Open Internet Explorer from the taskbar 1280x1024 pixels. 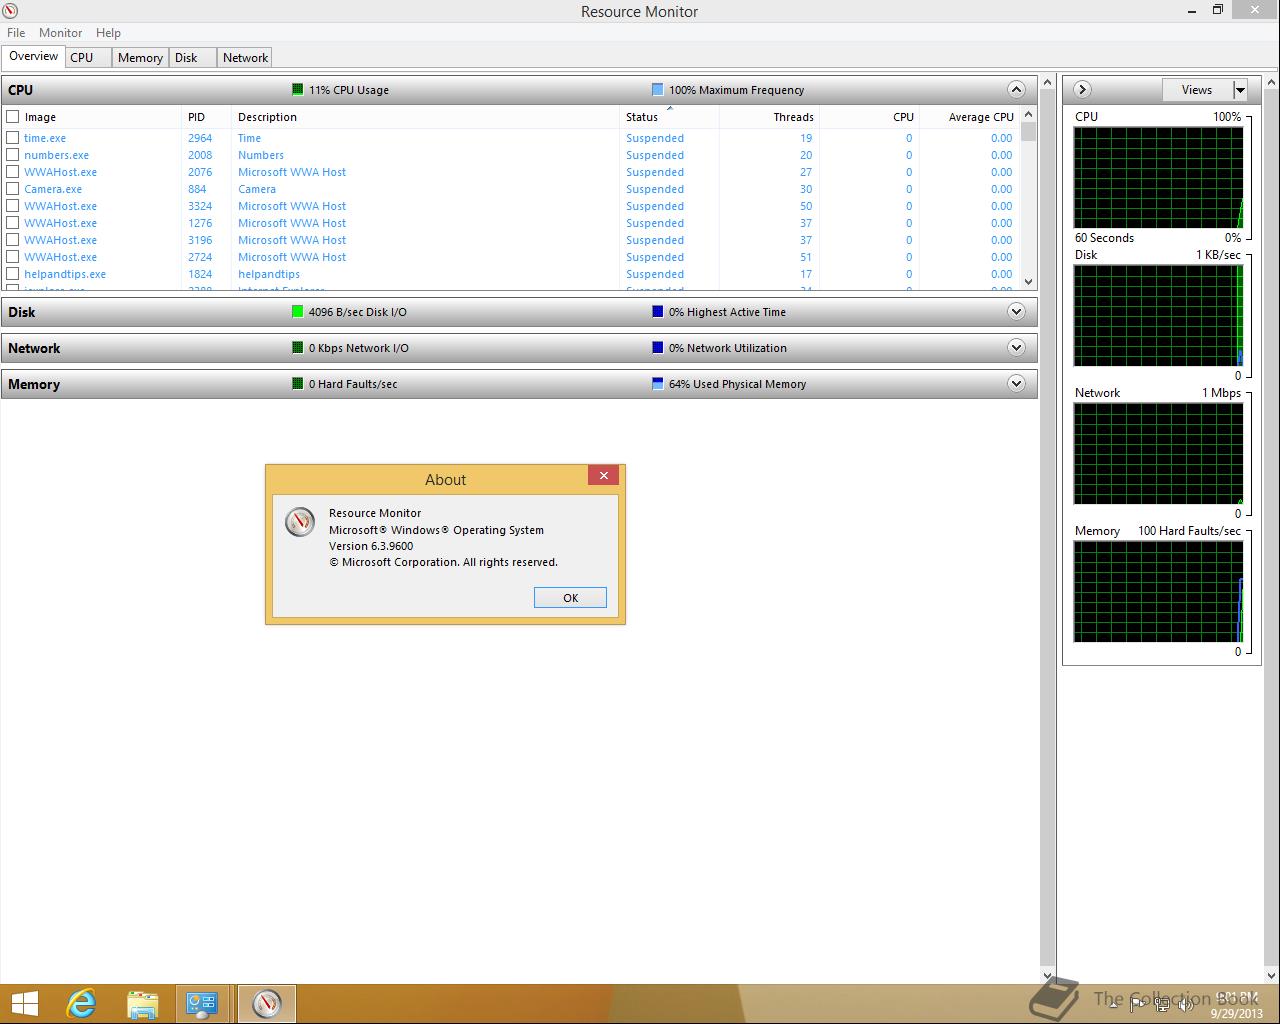click(81, 1003)
